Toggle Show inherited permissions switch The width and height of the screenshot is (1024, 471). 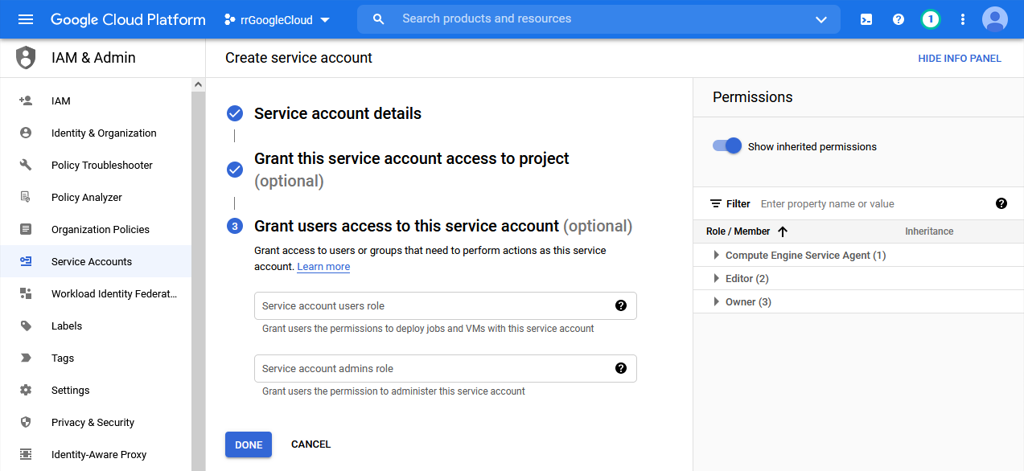[727, 146]
